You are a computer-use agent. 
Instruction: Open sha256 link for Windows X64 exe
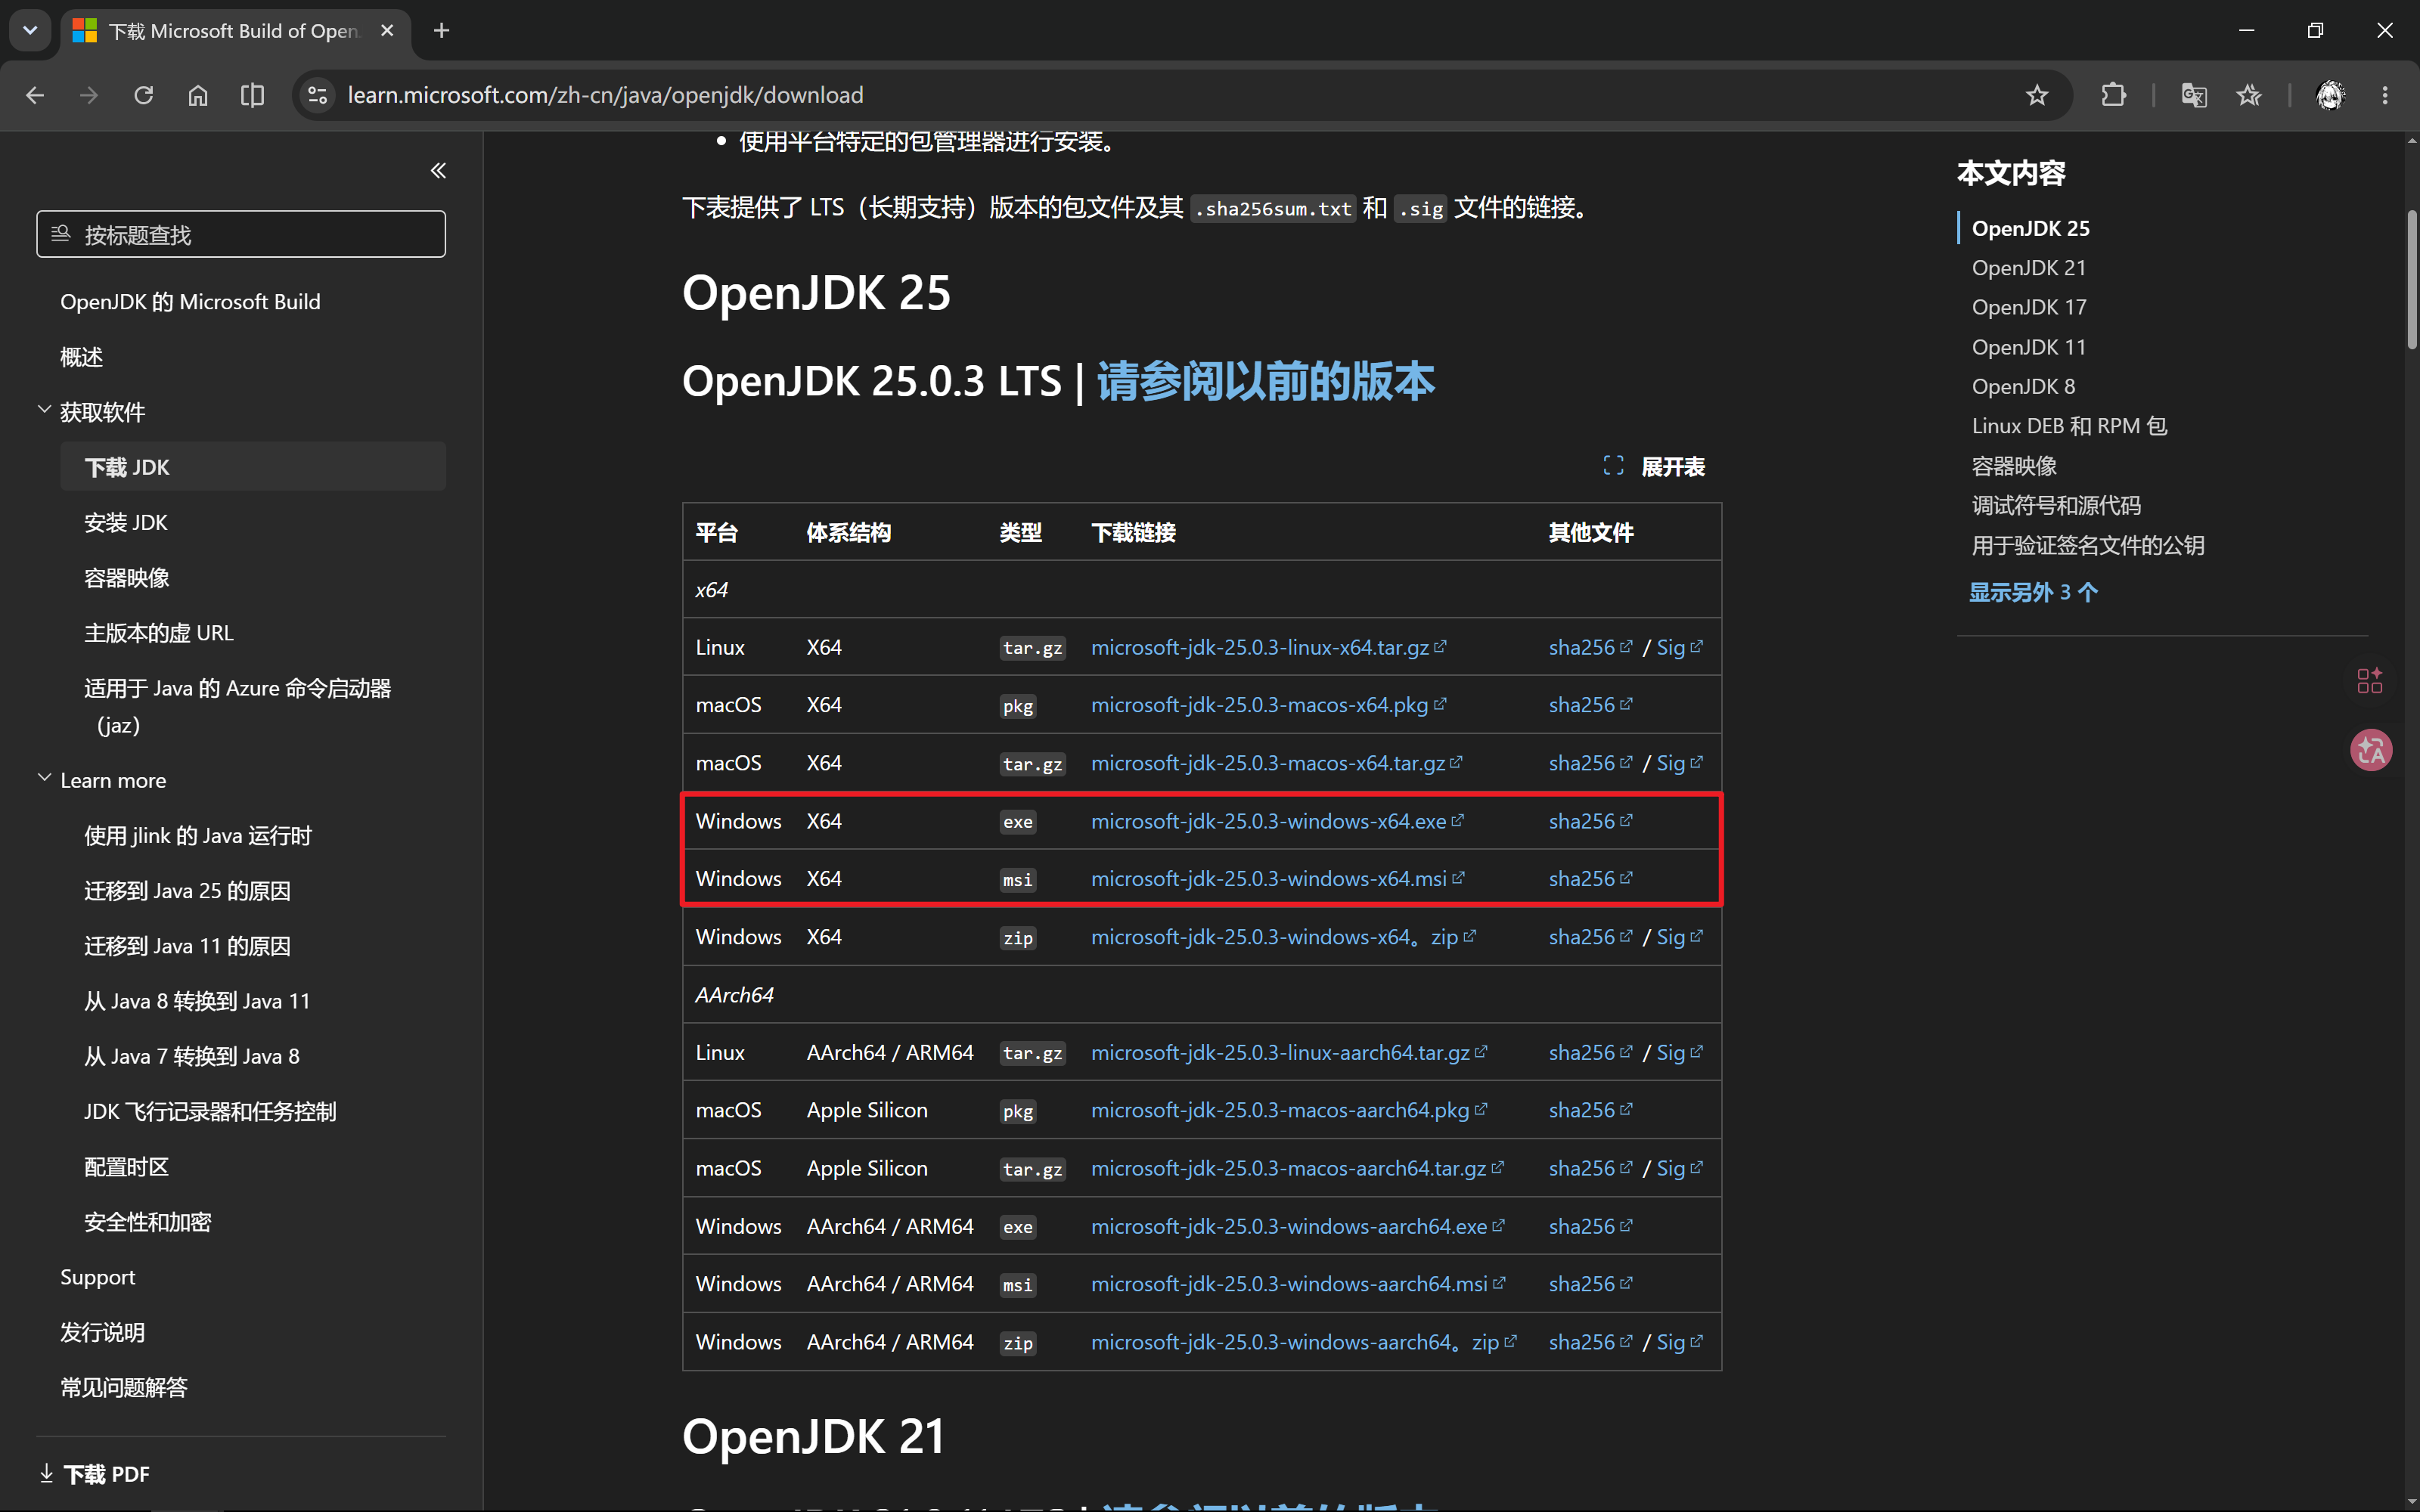pyautogui.click(x=1590, y=821)
